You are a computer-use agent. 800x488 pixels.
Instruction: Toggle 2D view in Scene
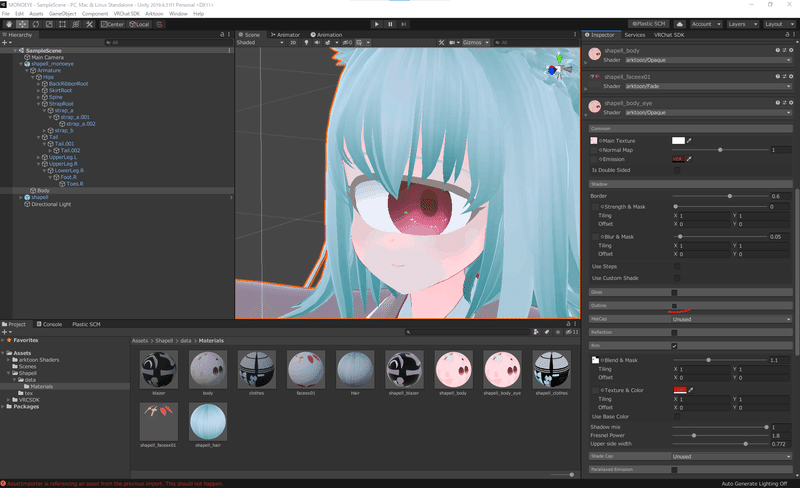pyautogui.click(x=293, y=42)
